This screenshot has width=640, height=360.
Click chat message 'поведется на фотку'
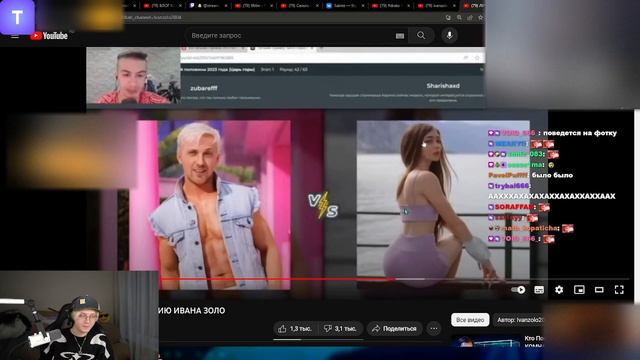(580, 133)
